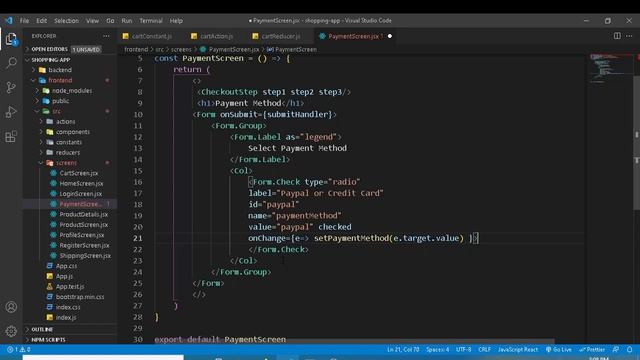
Task: Expand the Open Editors section
Action: point(49,49)
